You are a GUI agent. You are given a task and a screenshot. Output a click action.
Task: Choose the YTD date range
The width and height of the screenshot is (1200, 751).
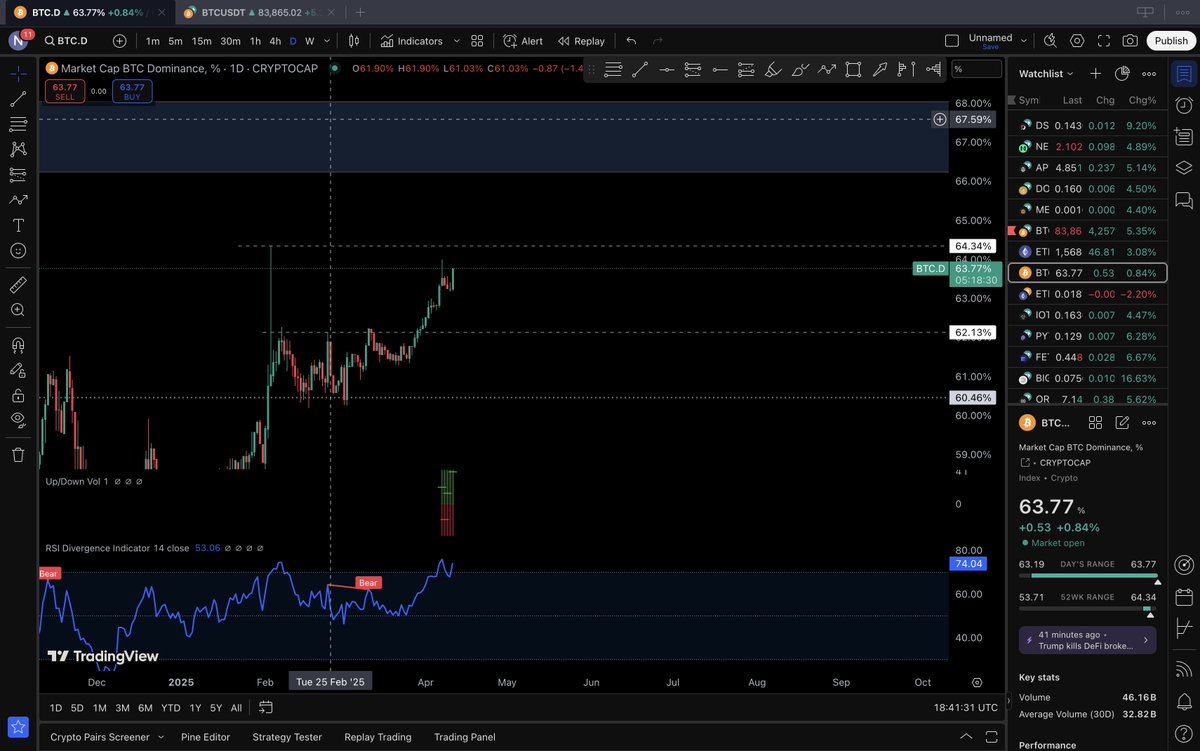pyautogui.click(x=170, y=708)
